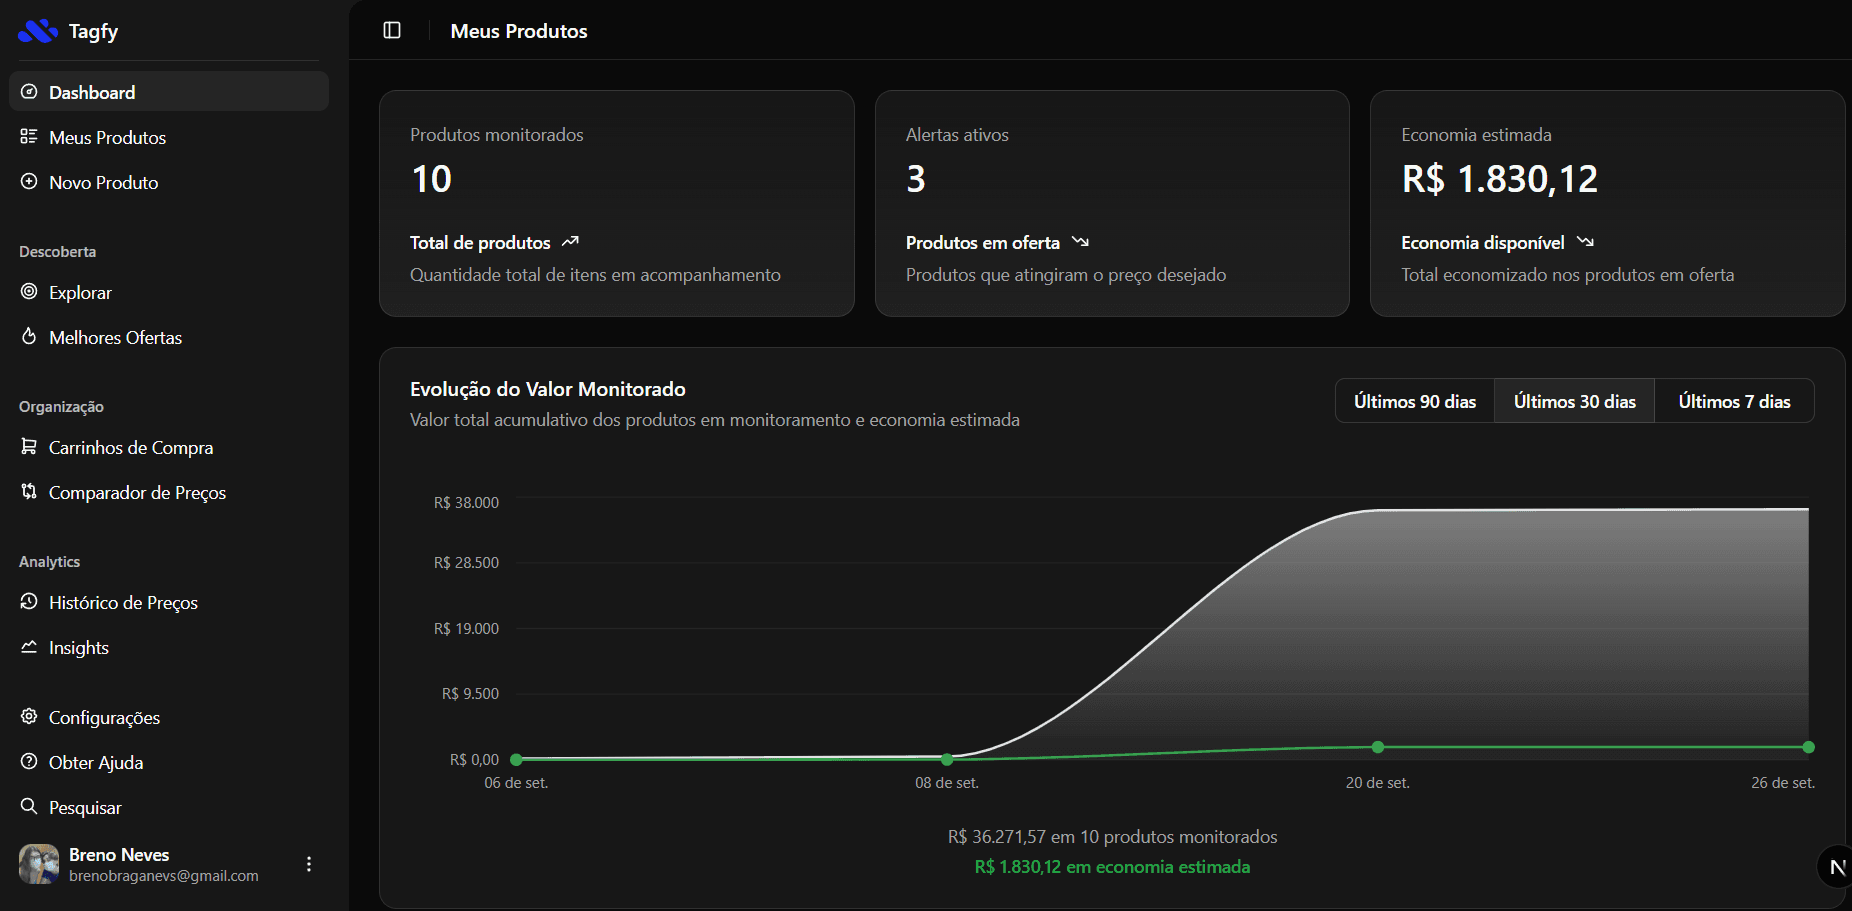This screenshot has width=1852, height=911.
Task: Open Dashboard from the sidebar
Action: pos(92,92)
